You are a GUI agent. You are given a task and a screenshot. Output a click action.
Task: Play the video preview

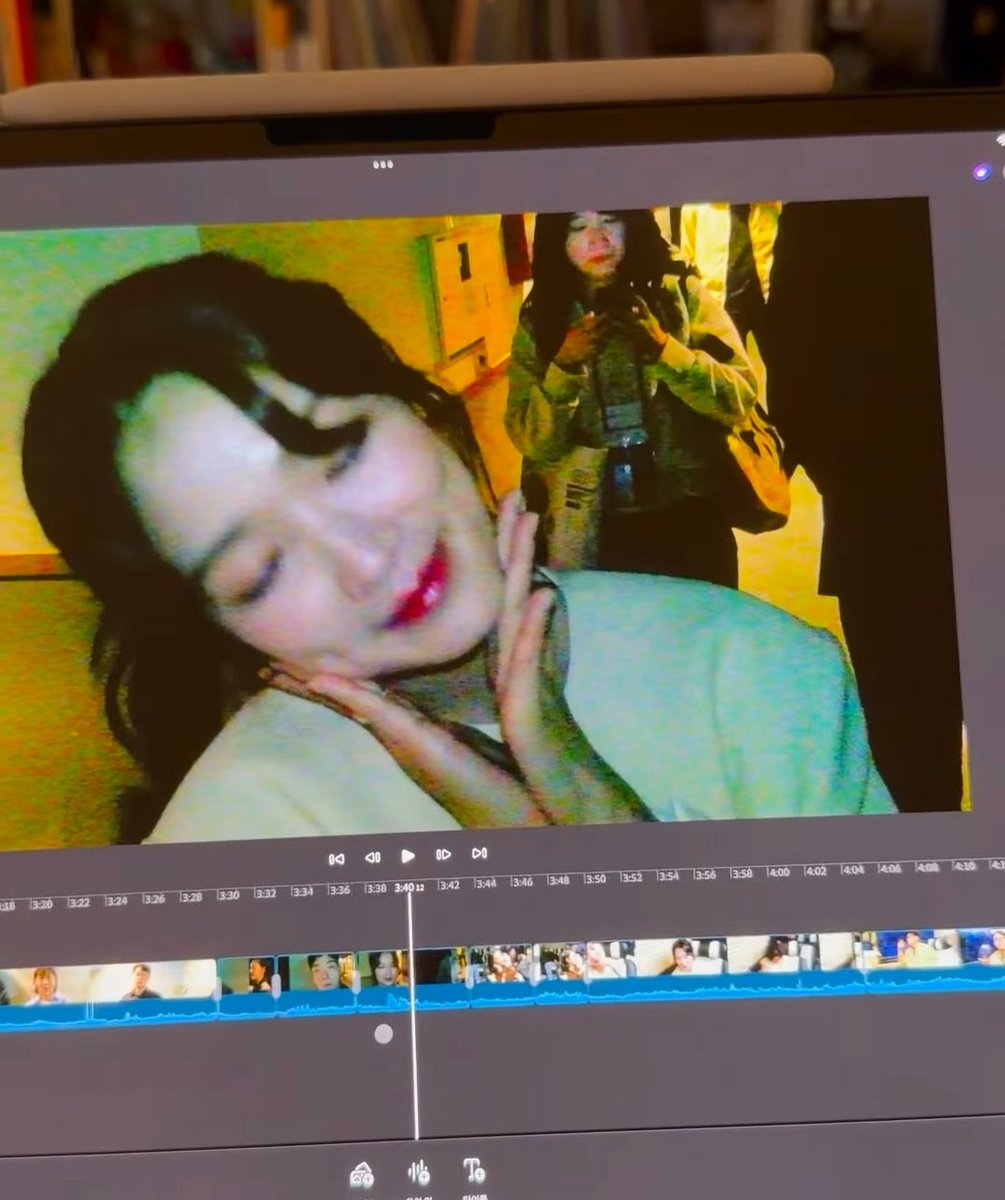[x=407, y=856]
